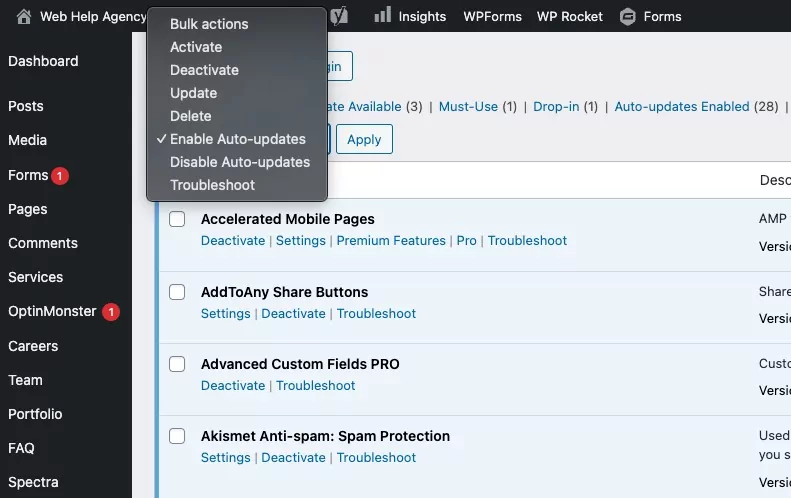Open Careers in the sidebar
Screen dimensions: 791x498
coord(33,346)
